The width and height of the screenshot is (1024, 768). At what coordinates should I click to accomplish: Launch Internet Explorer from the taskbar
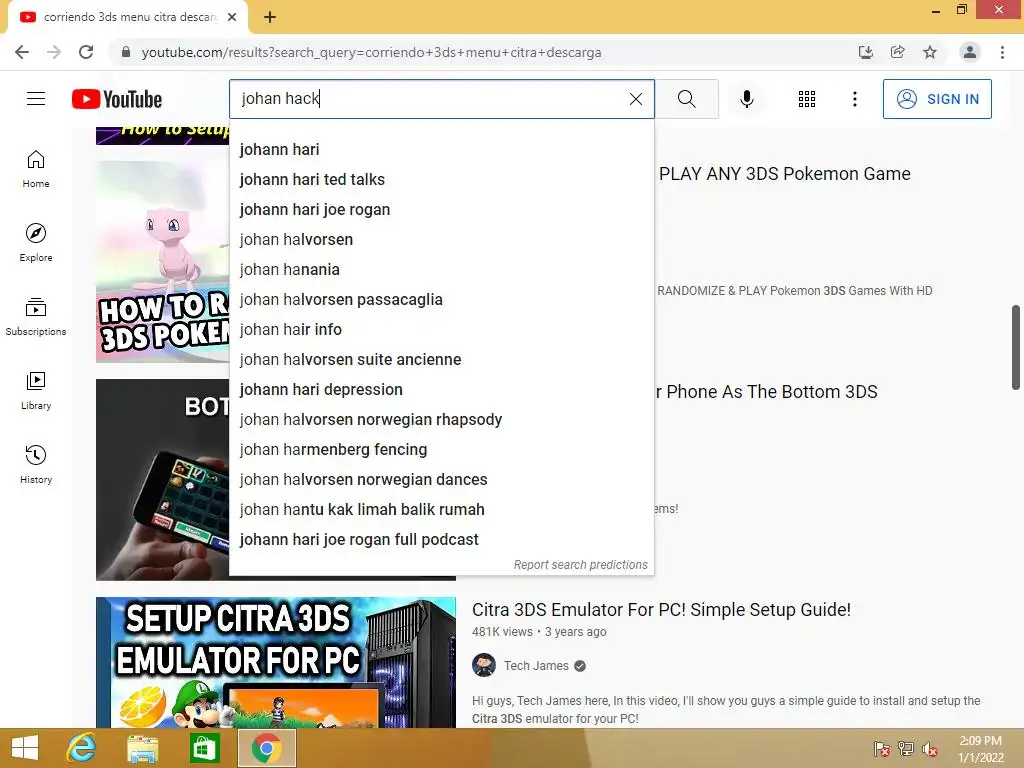click(81, 748)
